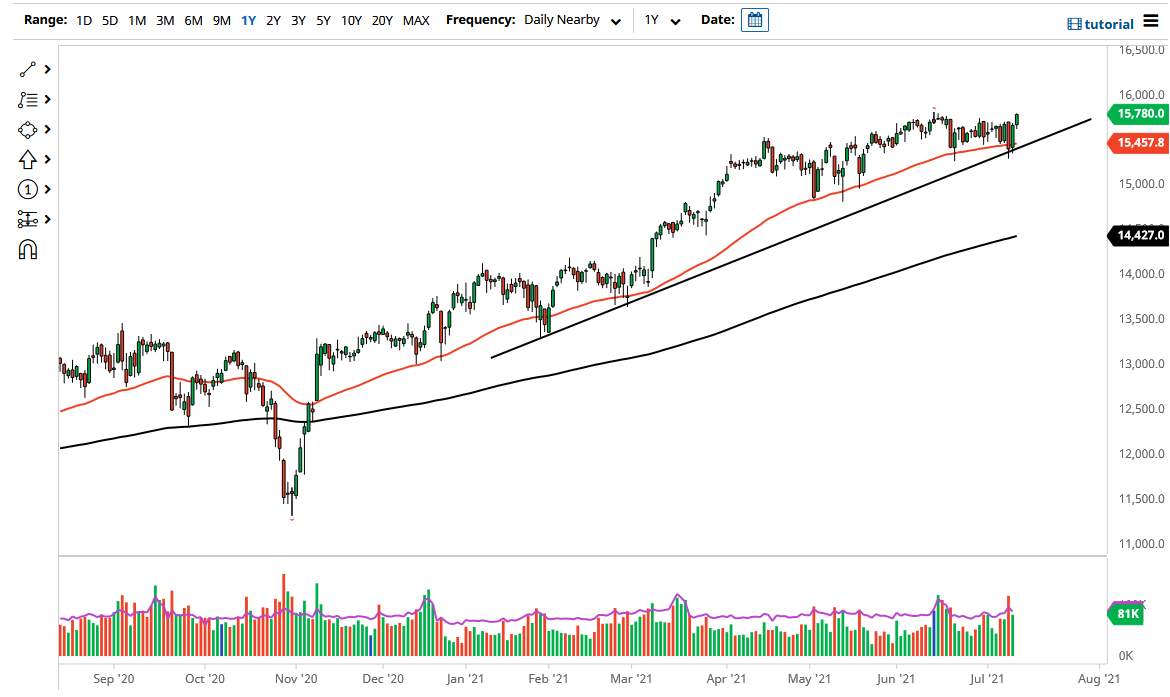Screen dimensions: 1170x697
Task: Click the Mar '21 date axis label
Action: tap(631, 678)
